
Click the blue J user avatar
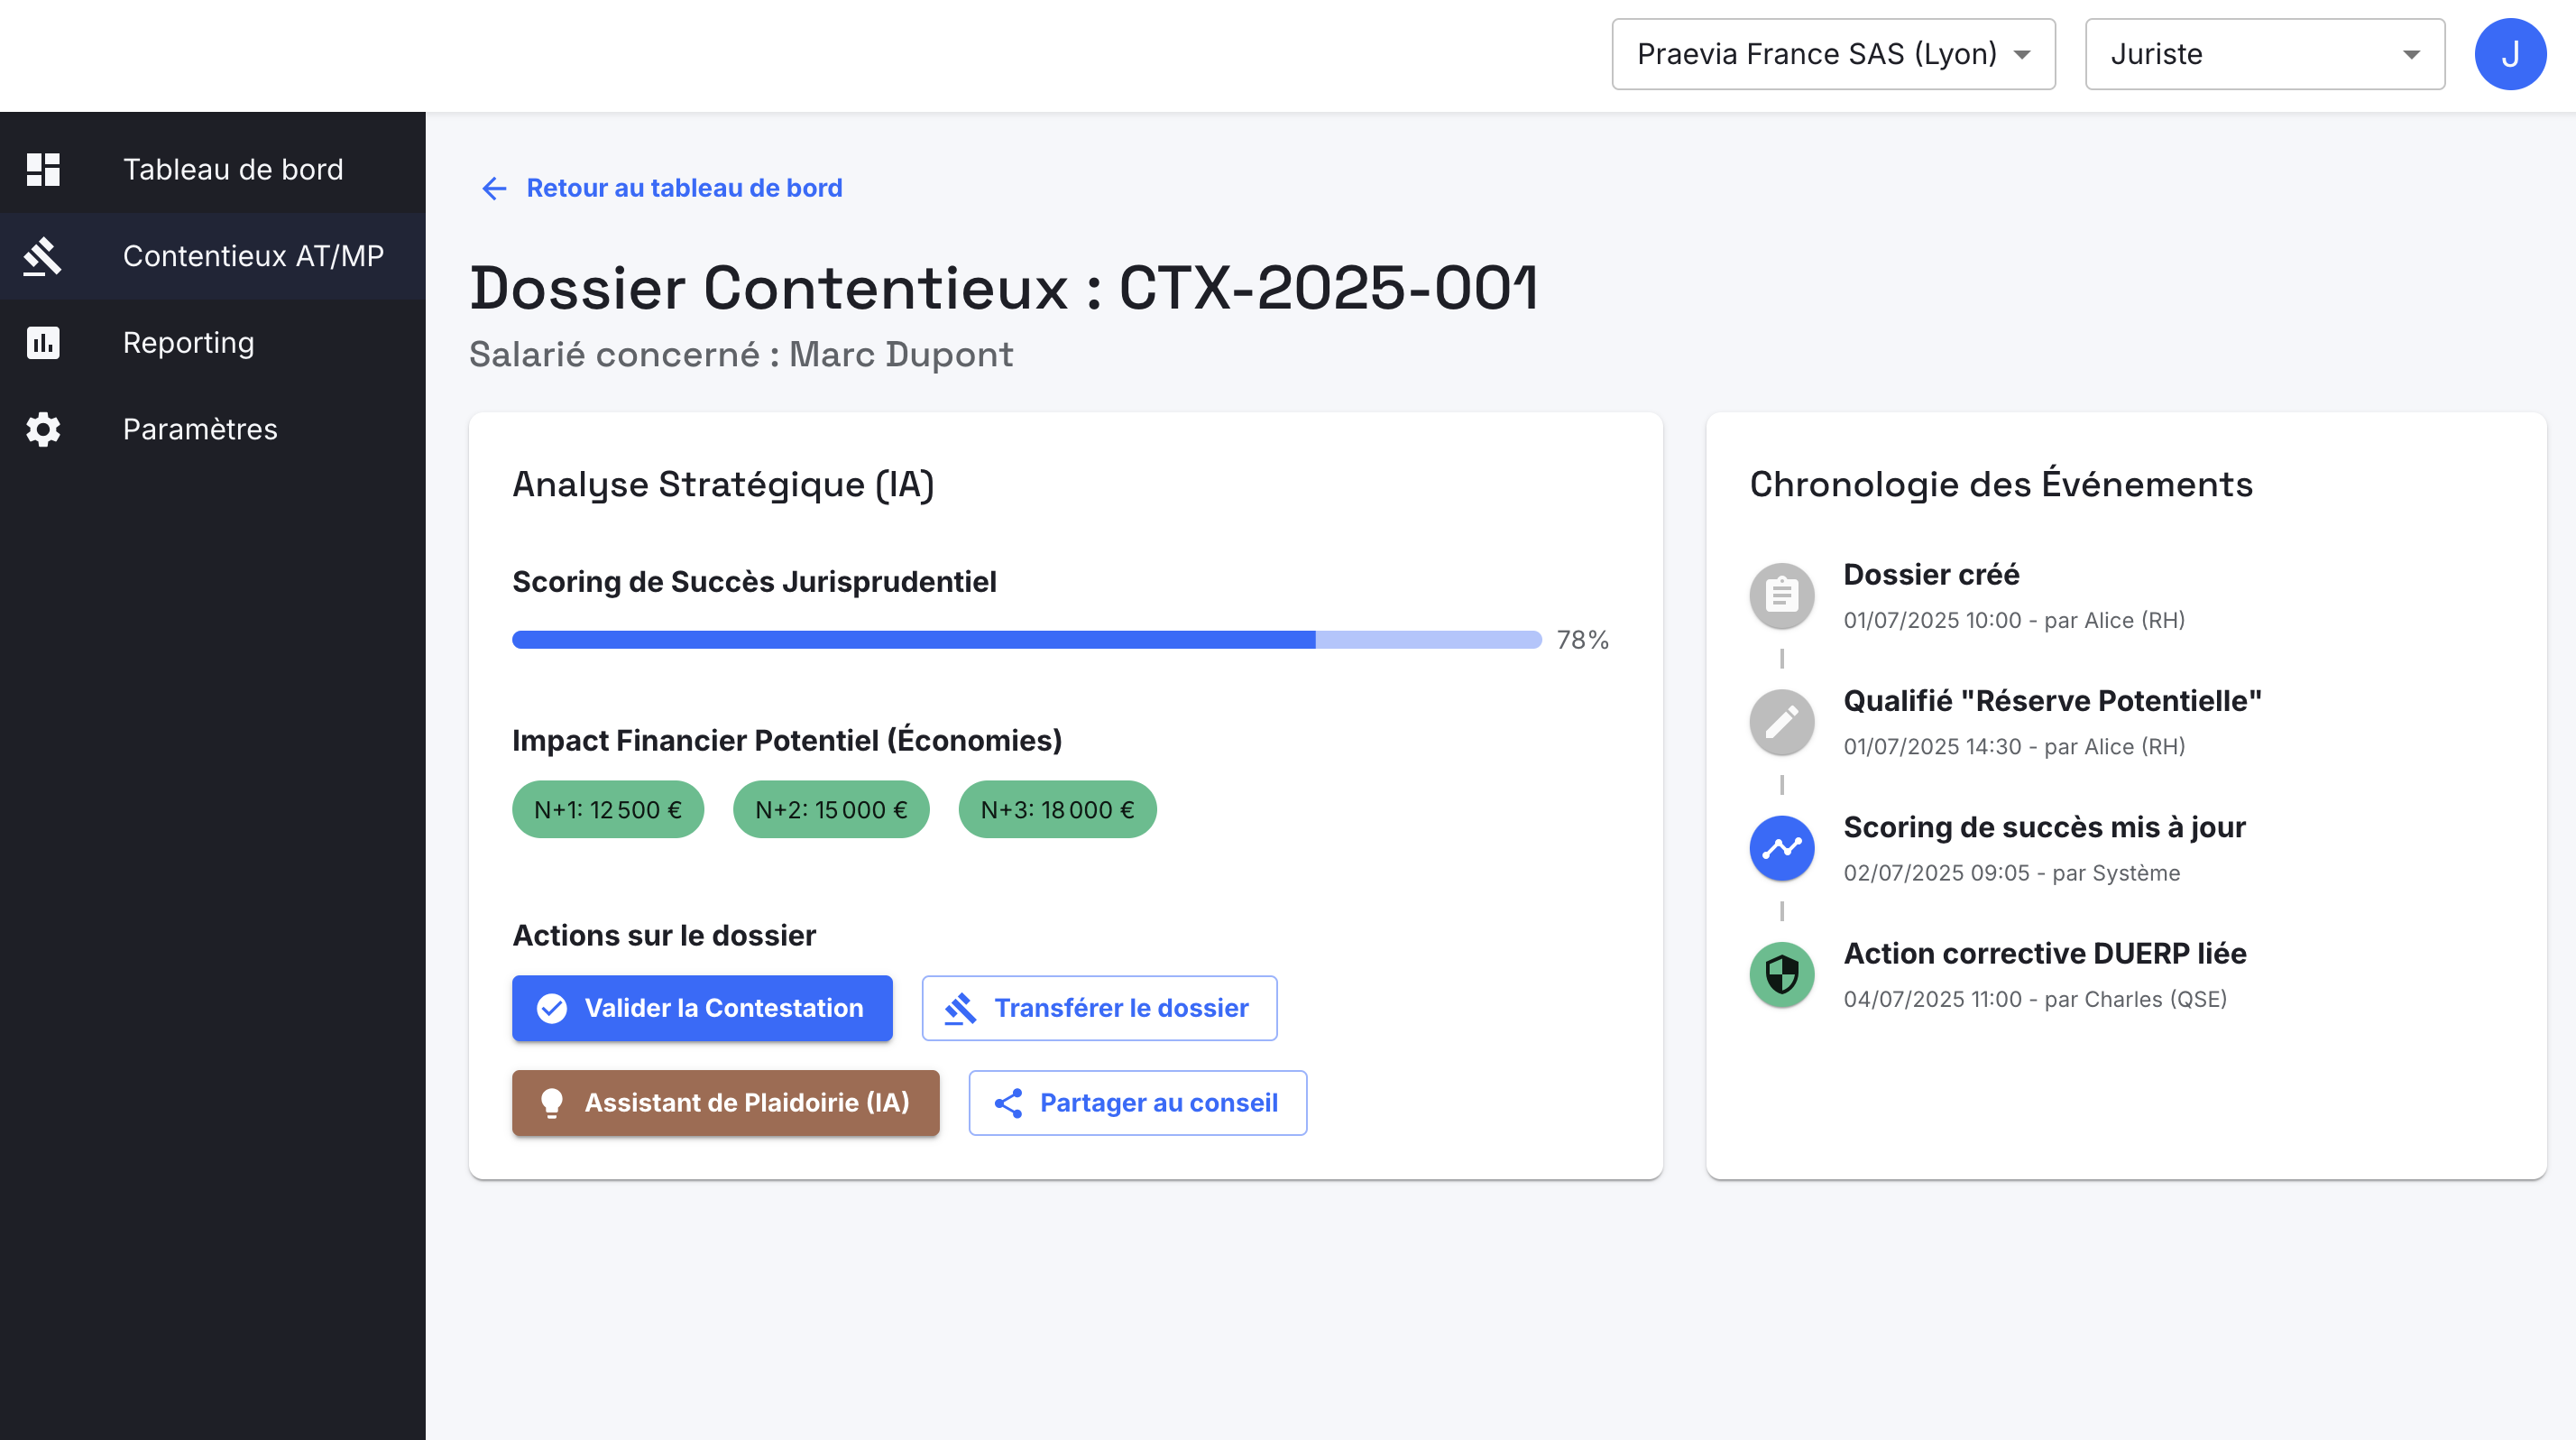(x=2509, y=54)
